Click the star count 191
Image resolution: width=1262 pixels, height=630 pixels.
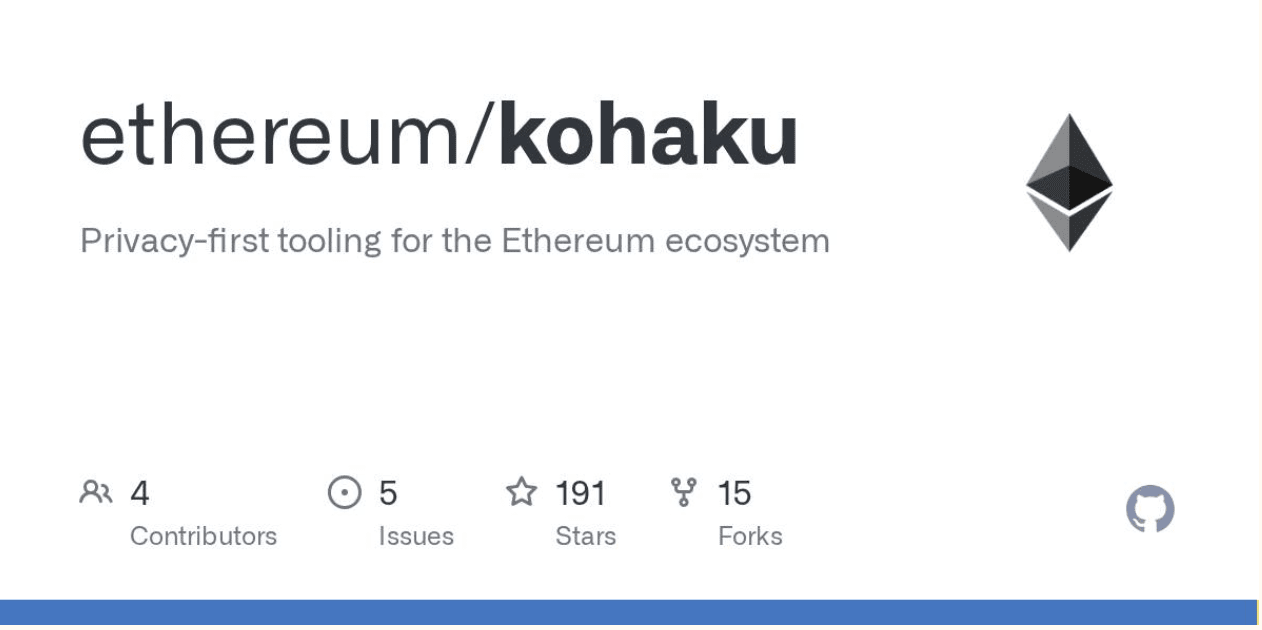pos(580,493)
